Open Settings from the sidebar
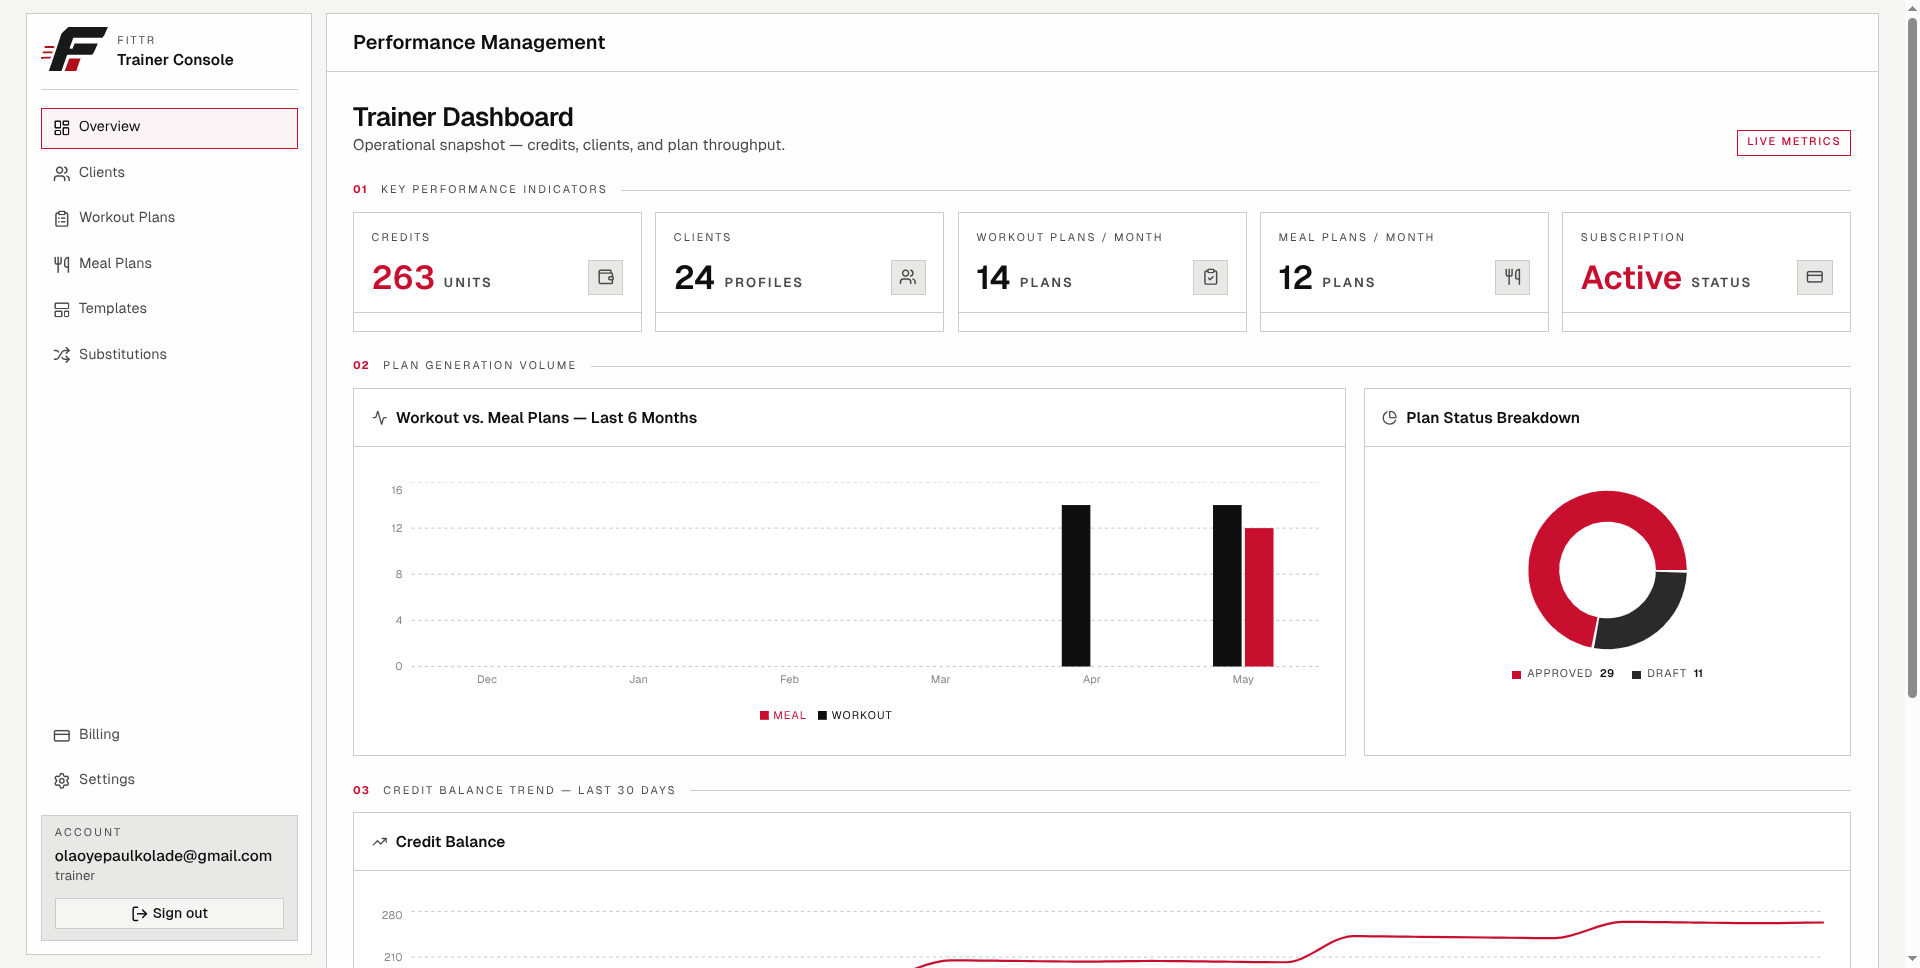Screen dimensions: 1920x968 (169, 780)
